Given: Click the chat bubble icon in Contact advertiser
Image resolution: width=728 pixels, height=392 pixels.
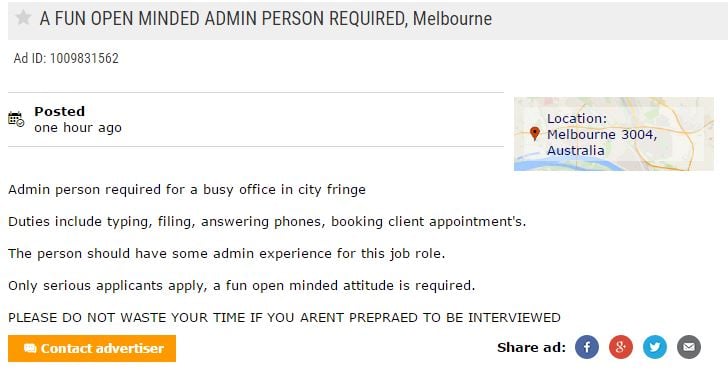Looking at the screenshot, I should pos(30,348).
